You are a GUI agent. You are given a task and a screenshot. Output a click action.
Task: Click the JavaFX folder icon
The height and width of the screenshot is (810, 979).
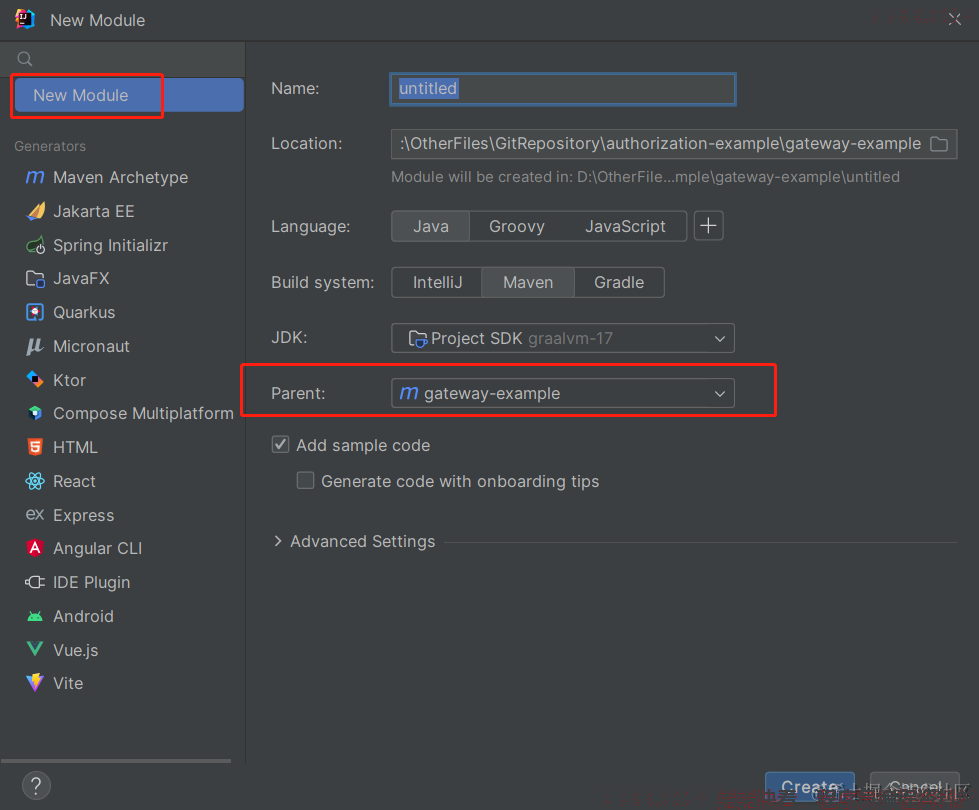[35, 279]
